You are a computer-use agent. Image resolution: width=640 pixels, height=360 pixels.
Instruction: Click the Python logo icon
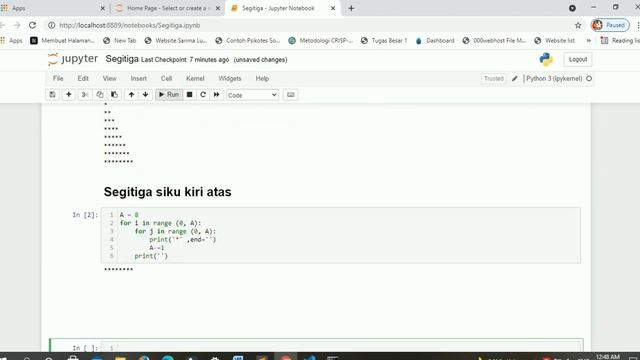click(x=546, y=59)
